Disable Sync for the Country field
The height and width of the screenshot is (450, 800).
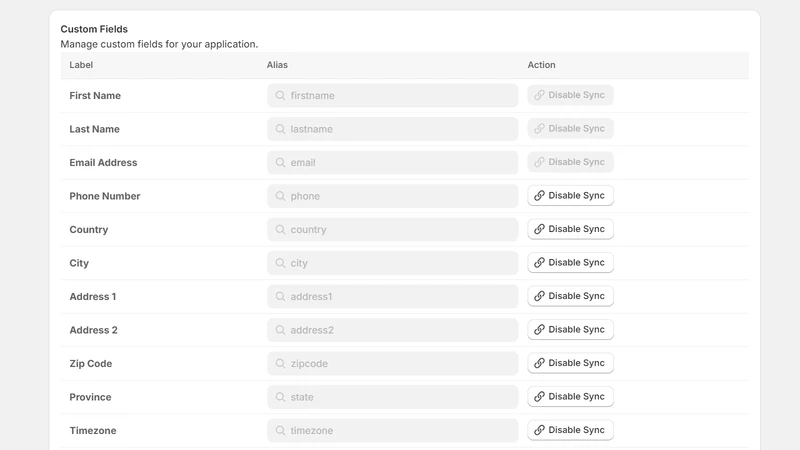point(570,229)
